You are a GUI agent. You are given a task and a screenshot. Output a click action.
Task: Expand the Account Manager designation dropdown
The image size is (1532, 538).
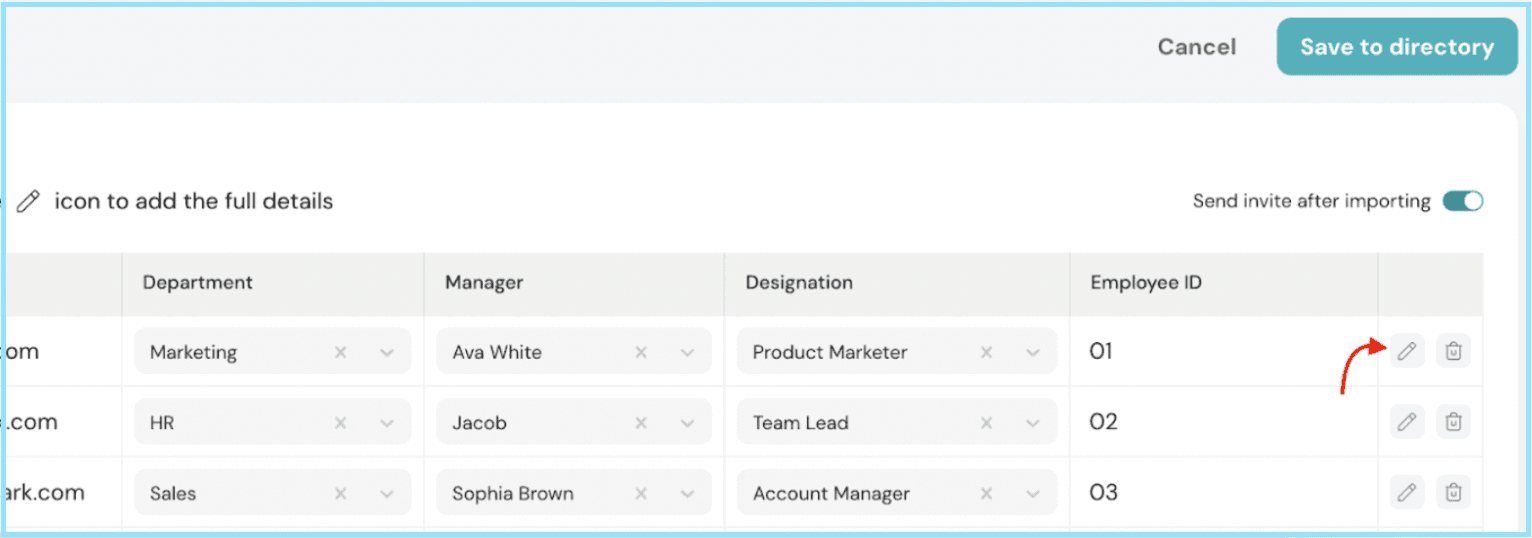[x=1033, y=493]
